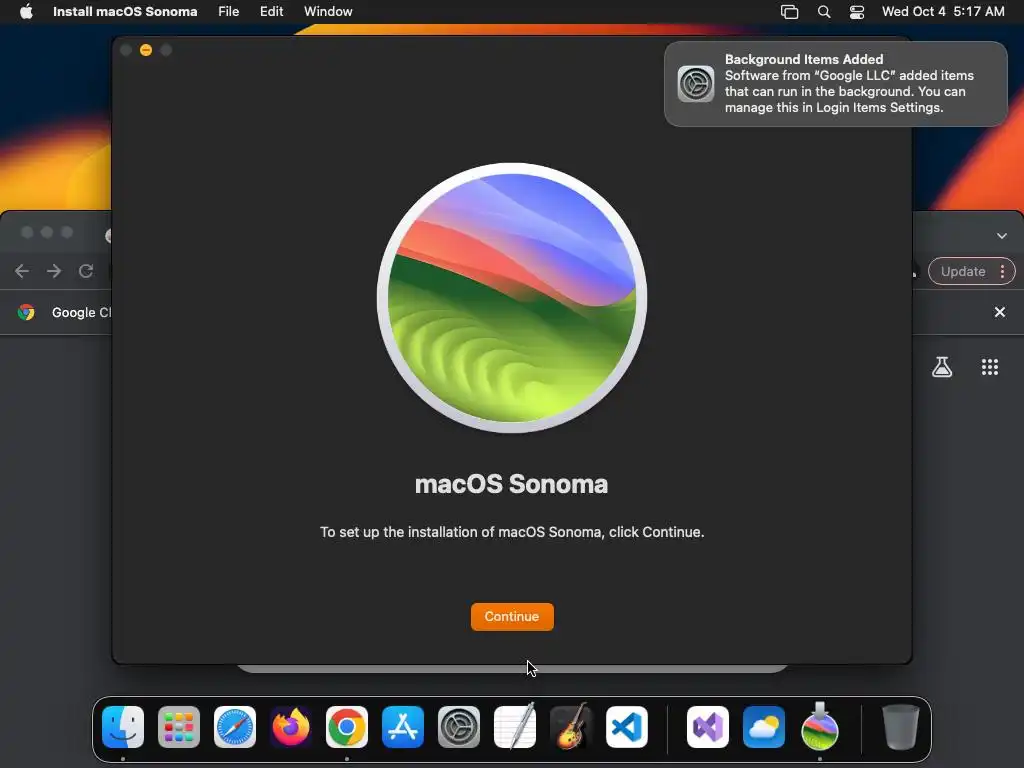Open the Install macOS Sonoma menu
1024x768 pixels.
(x=125, y=11)
